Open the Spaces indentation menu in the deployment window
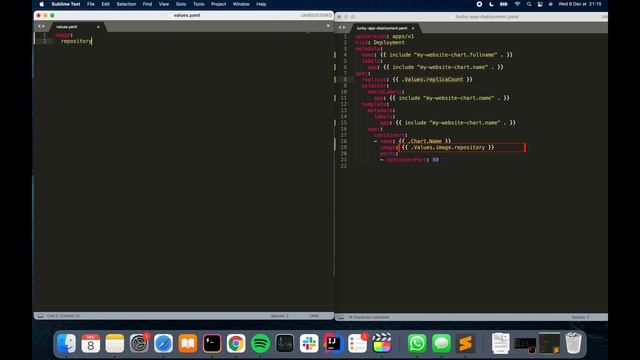640x360 pixels. pos(580,317)
